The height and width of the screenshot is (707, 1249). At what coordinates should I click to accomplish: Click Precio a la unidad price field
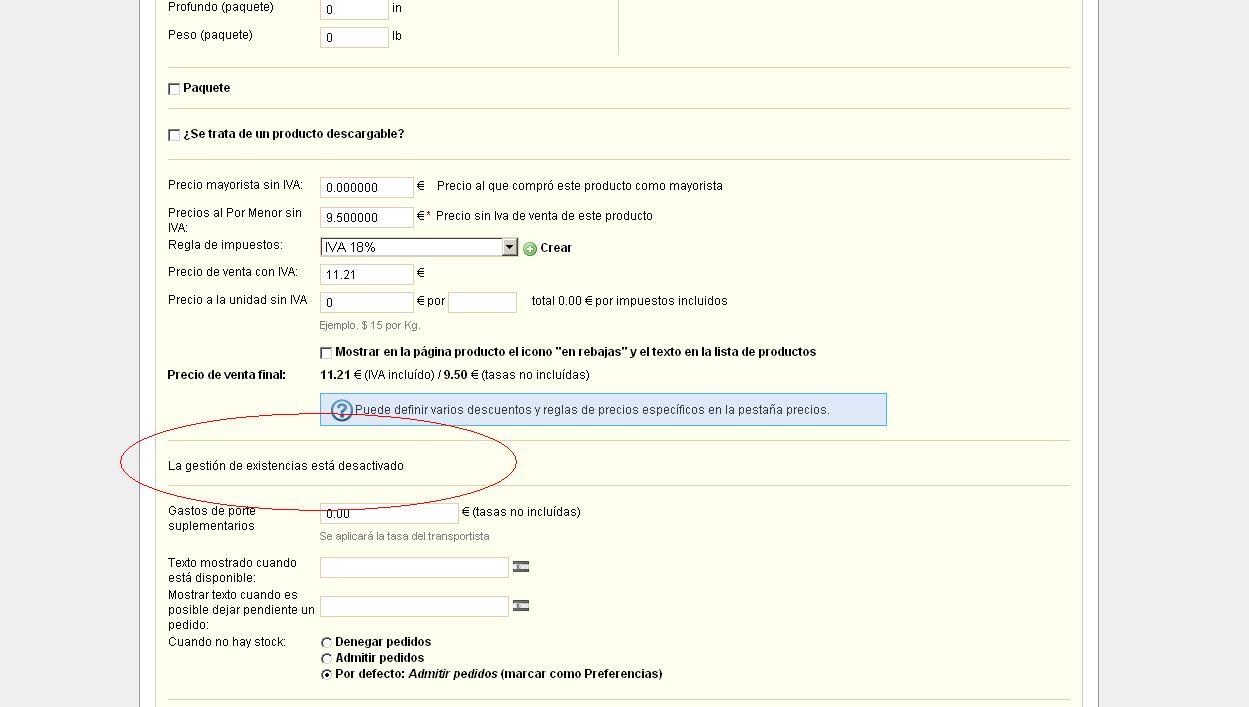pos(367,302)
